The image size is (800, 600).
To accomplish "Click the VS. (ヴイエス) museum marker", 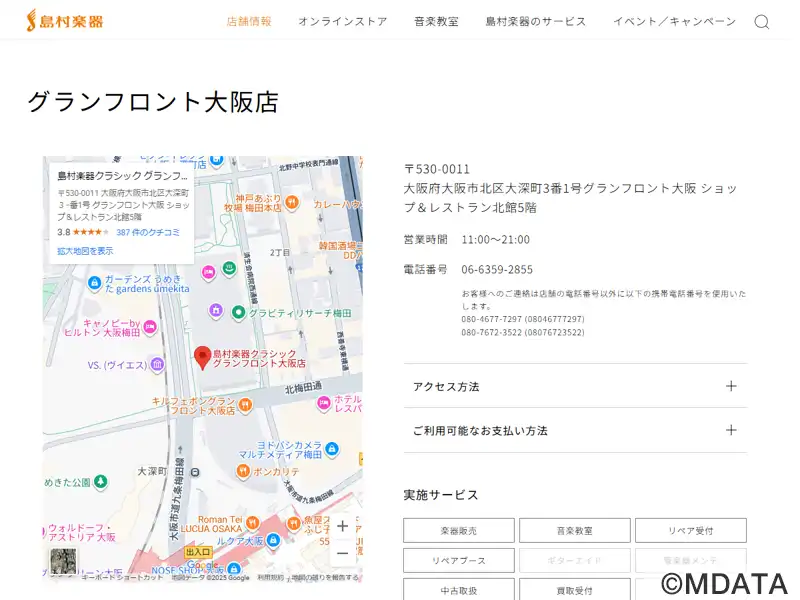I will [x=156, y=366].
